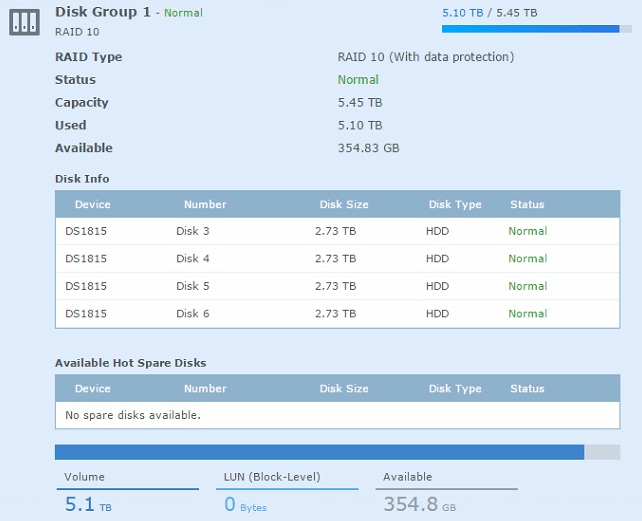Click Normal status in Disk 6 row
Viewport: 642px width, 521px height.
coord(528,313)
